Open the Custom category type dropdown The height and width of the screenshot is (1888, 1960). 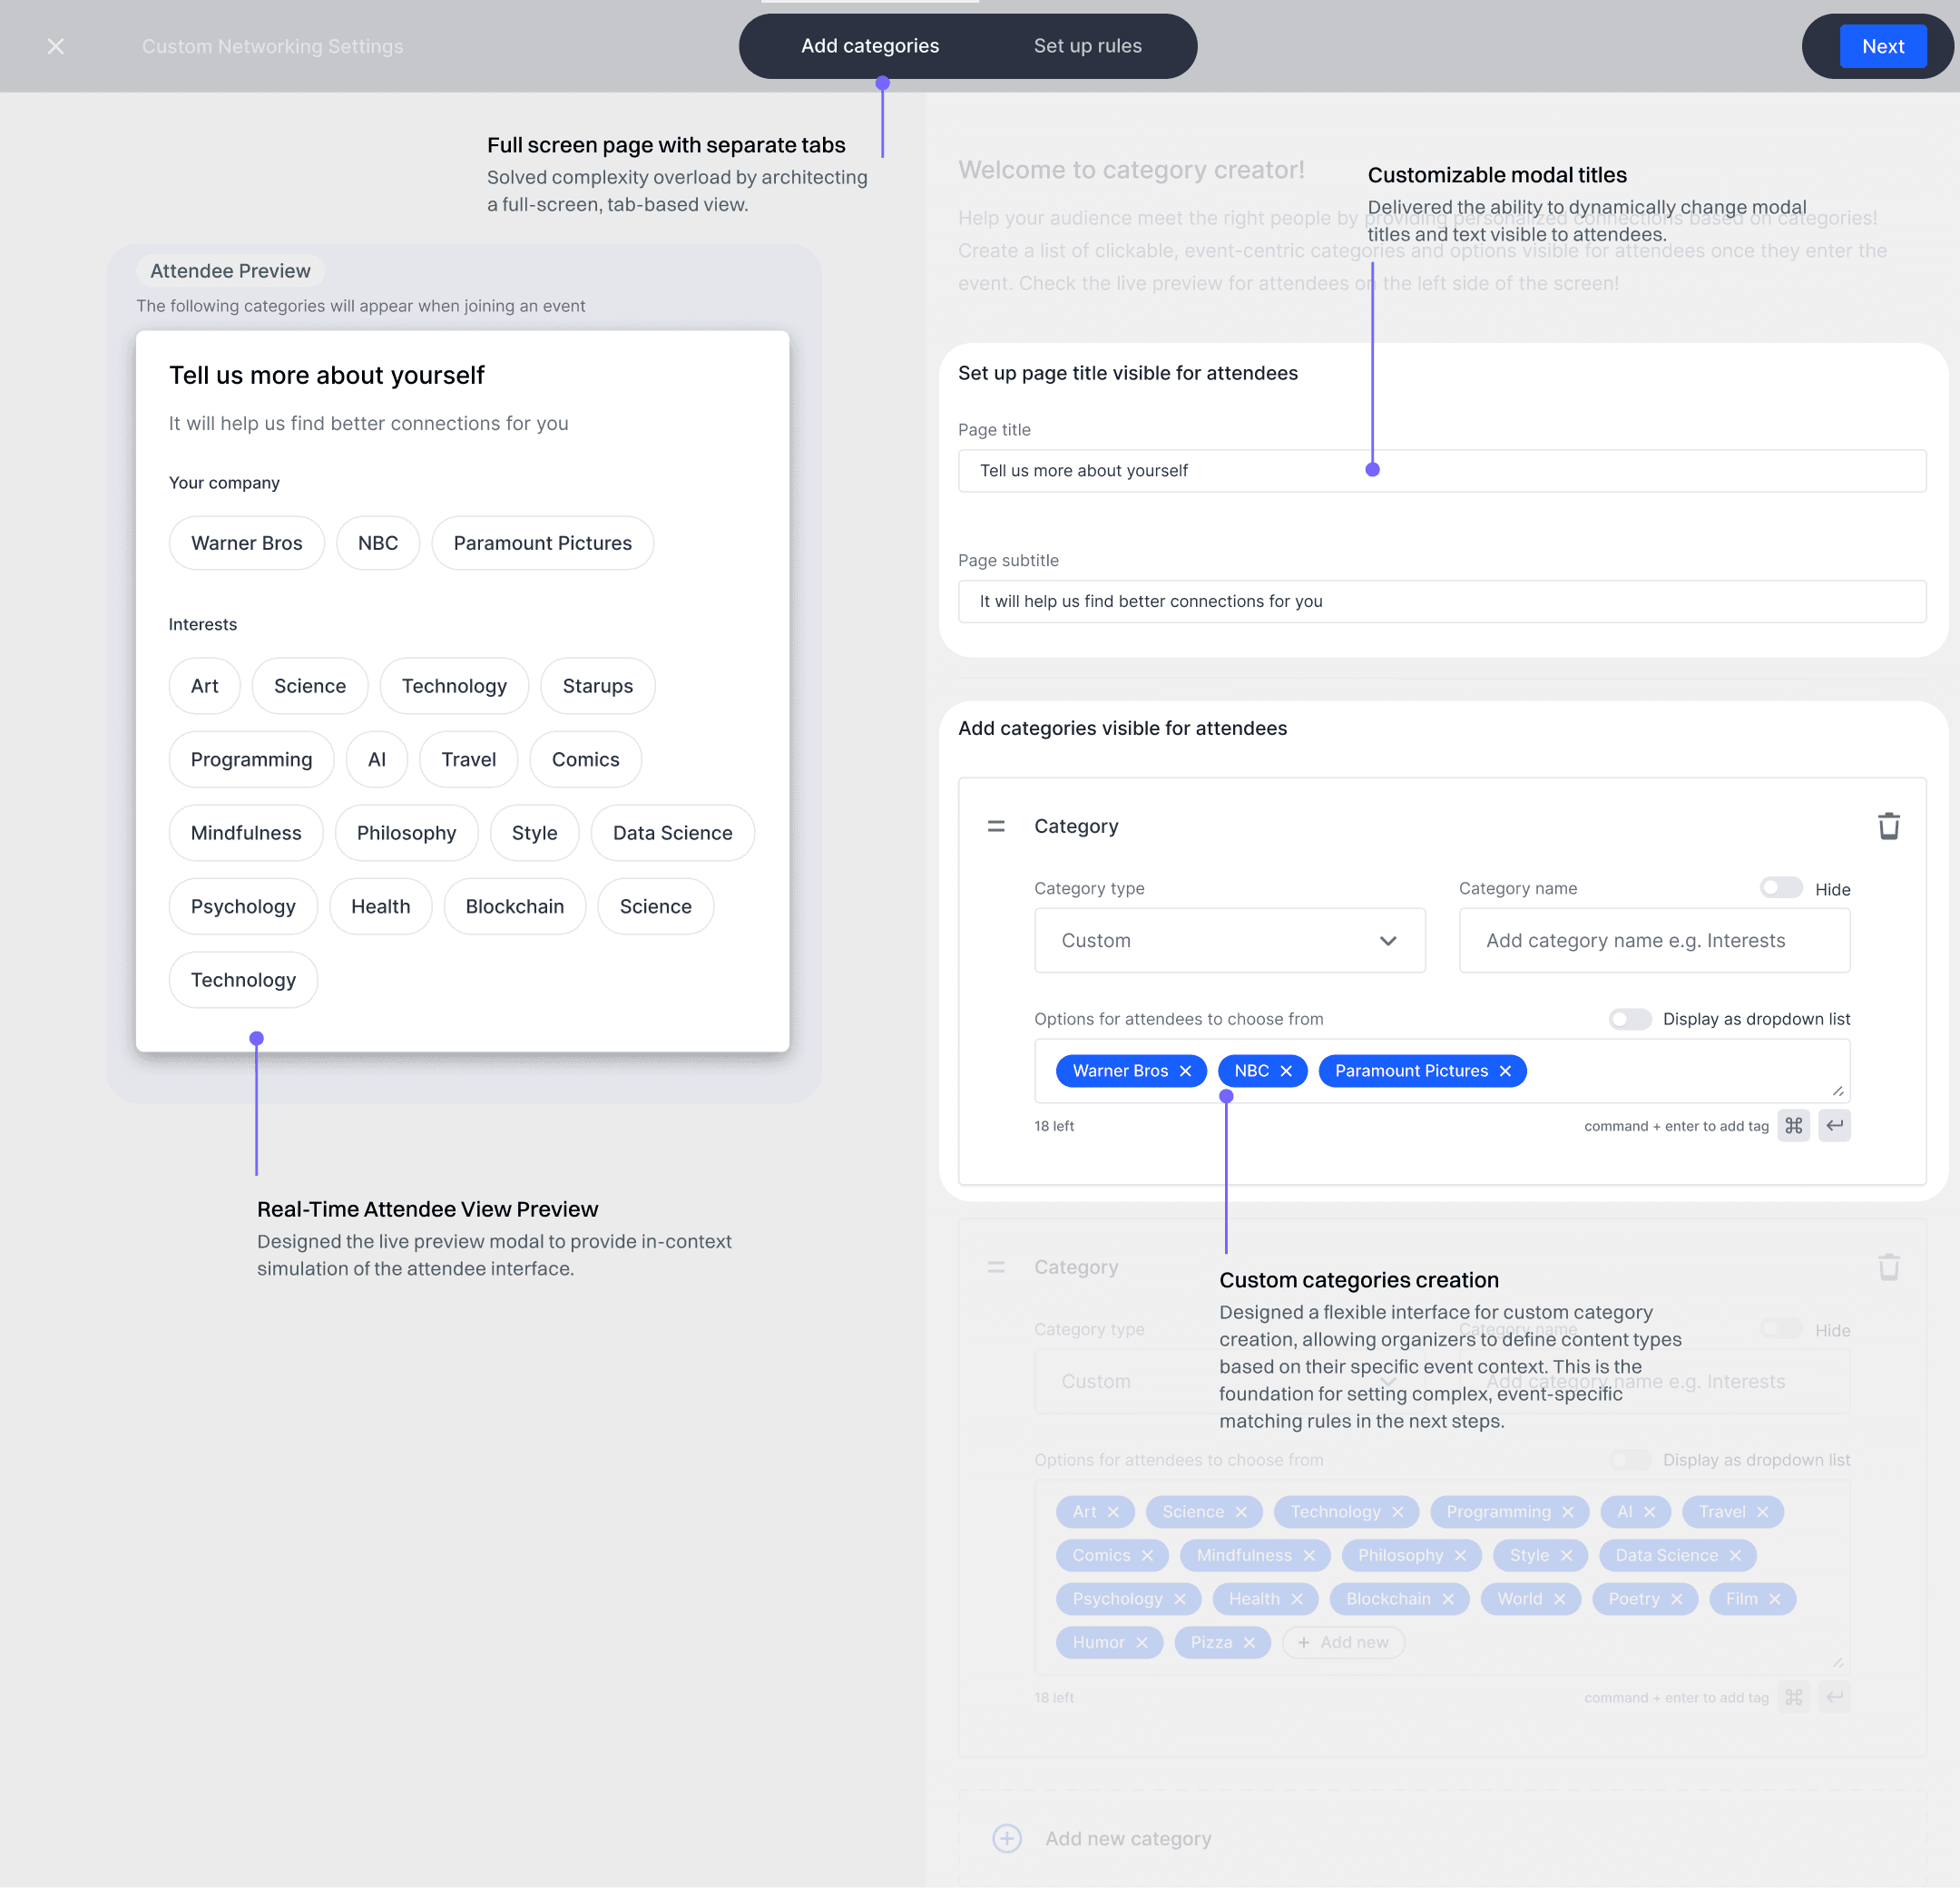(1229, 940)
